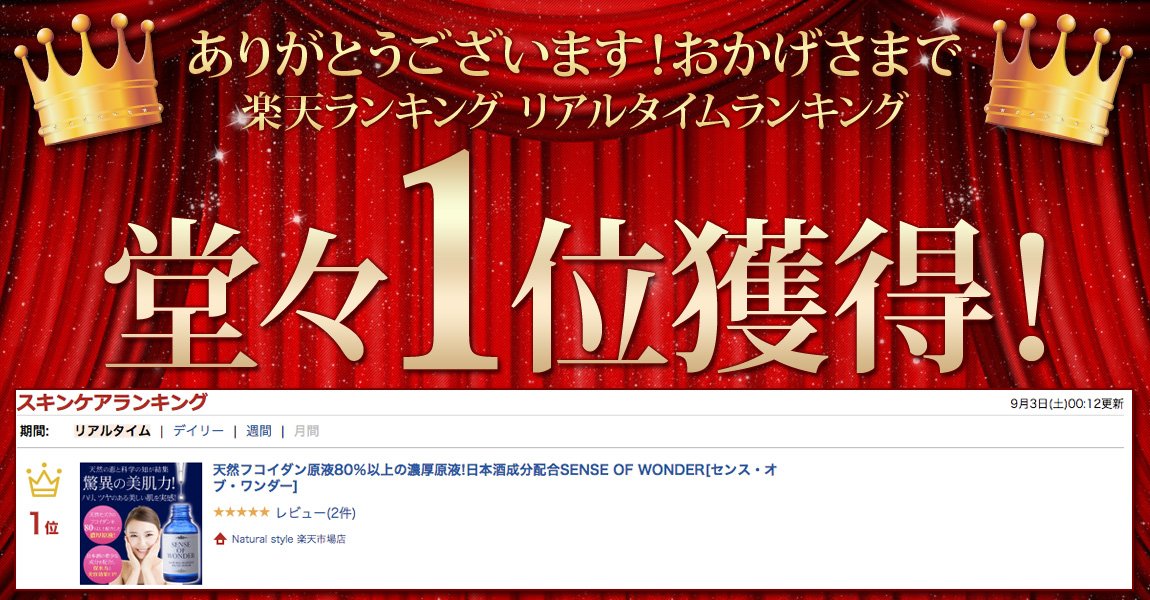This screenshot has width=1150, height=600.
Task: Click the red 1位 rank label
Action: click(x=44, y=524)
